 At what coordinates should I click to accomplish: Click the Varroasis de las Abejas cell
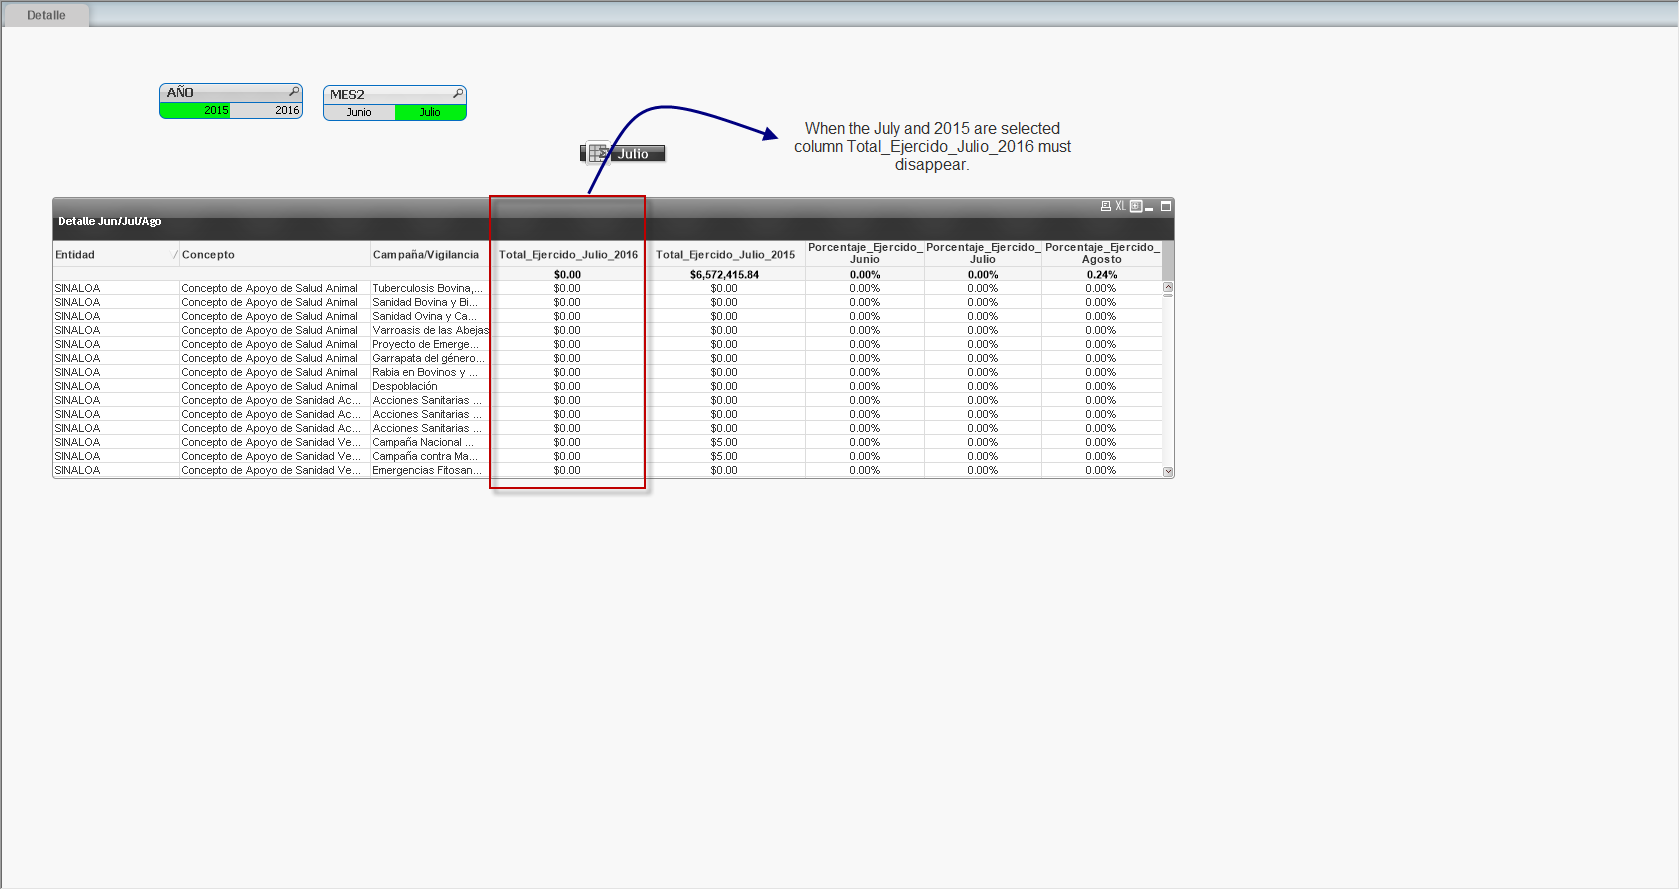430,330
